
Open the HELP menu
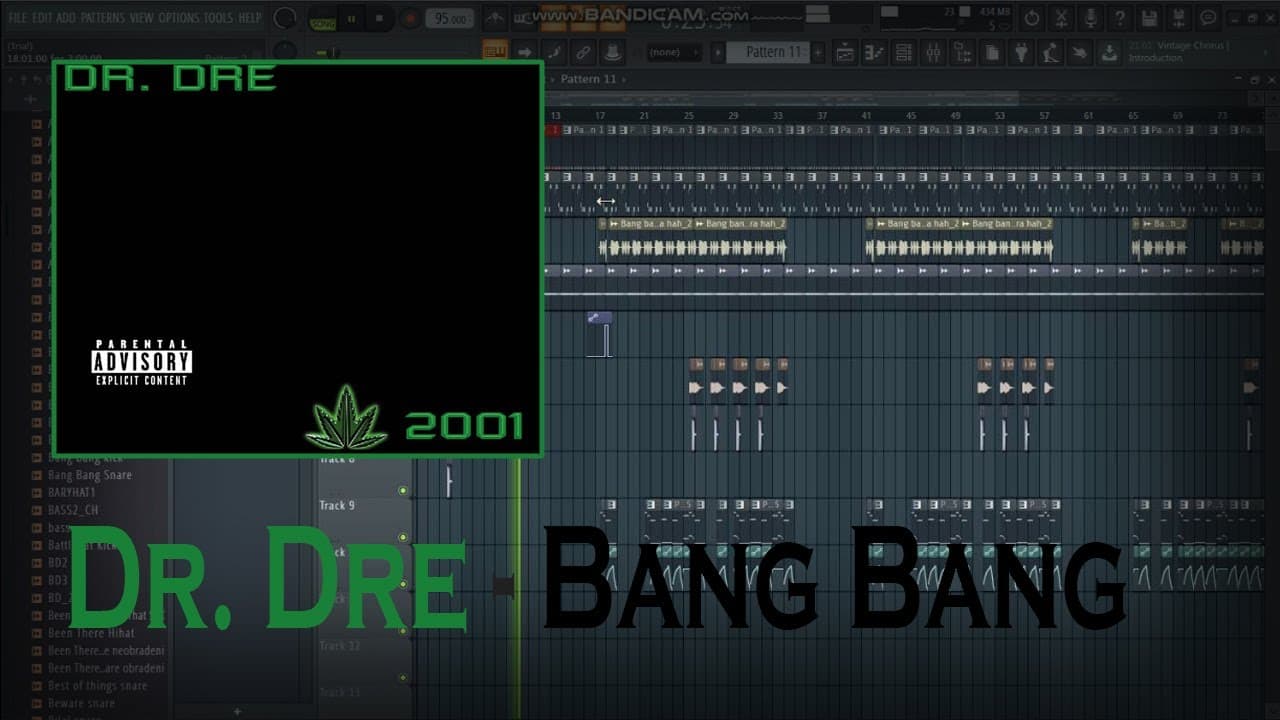coord(250,18)
